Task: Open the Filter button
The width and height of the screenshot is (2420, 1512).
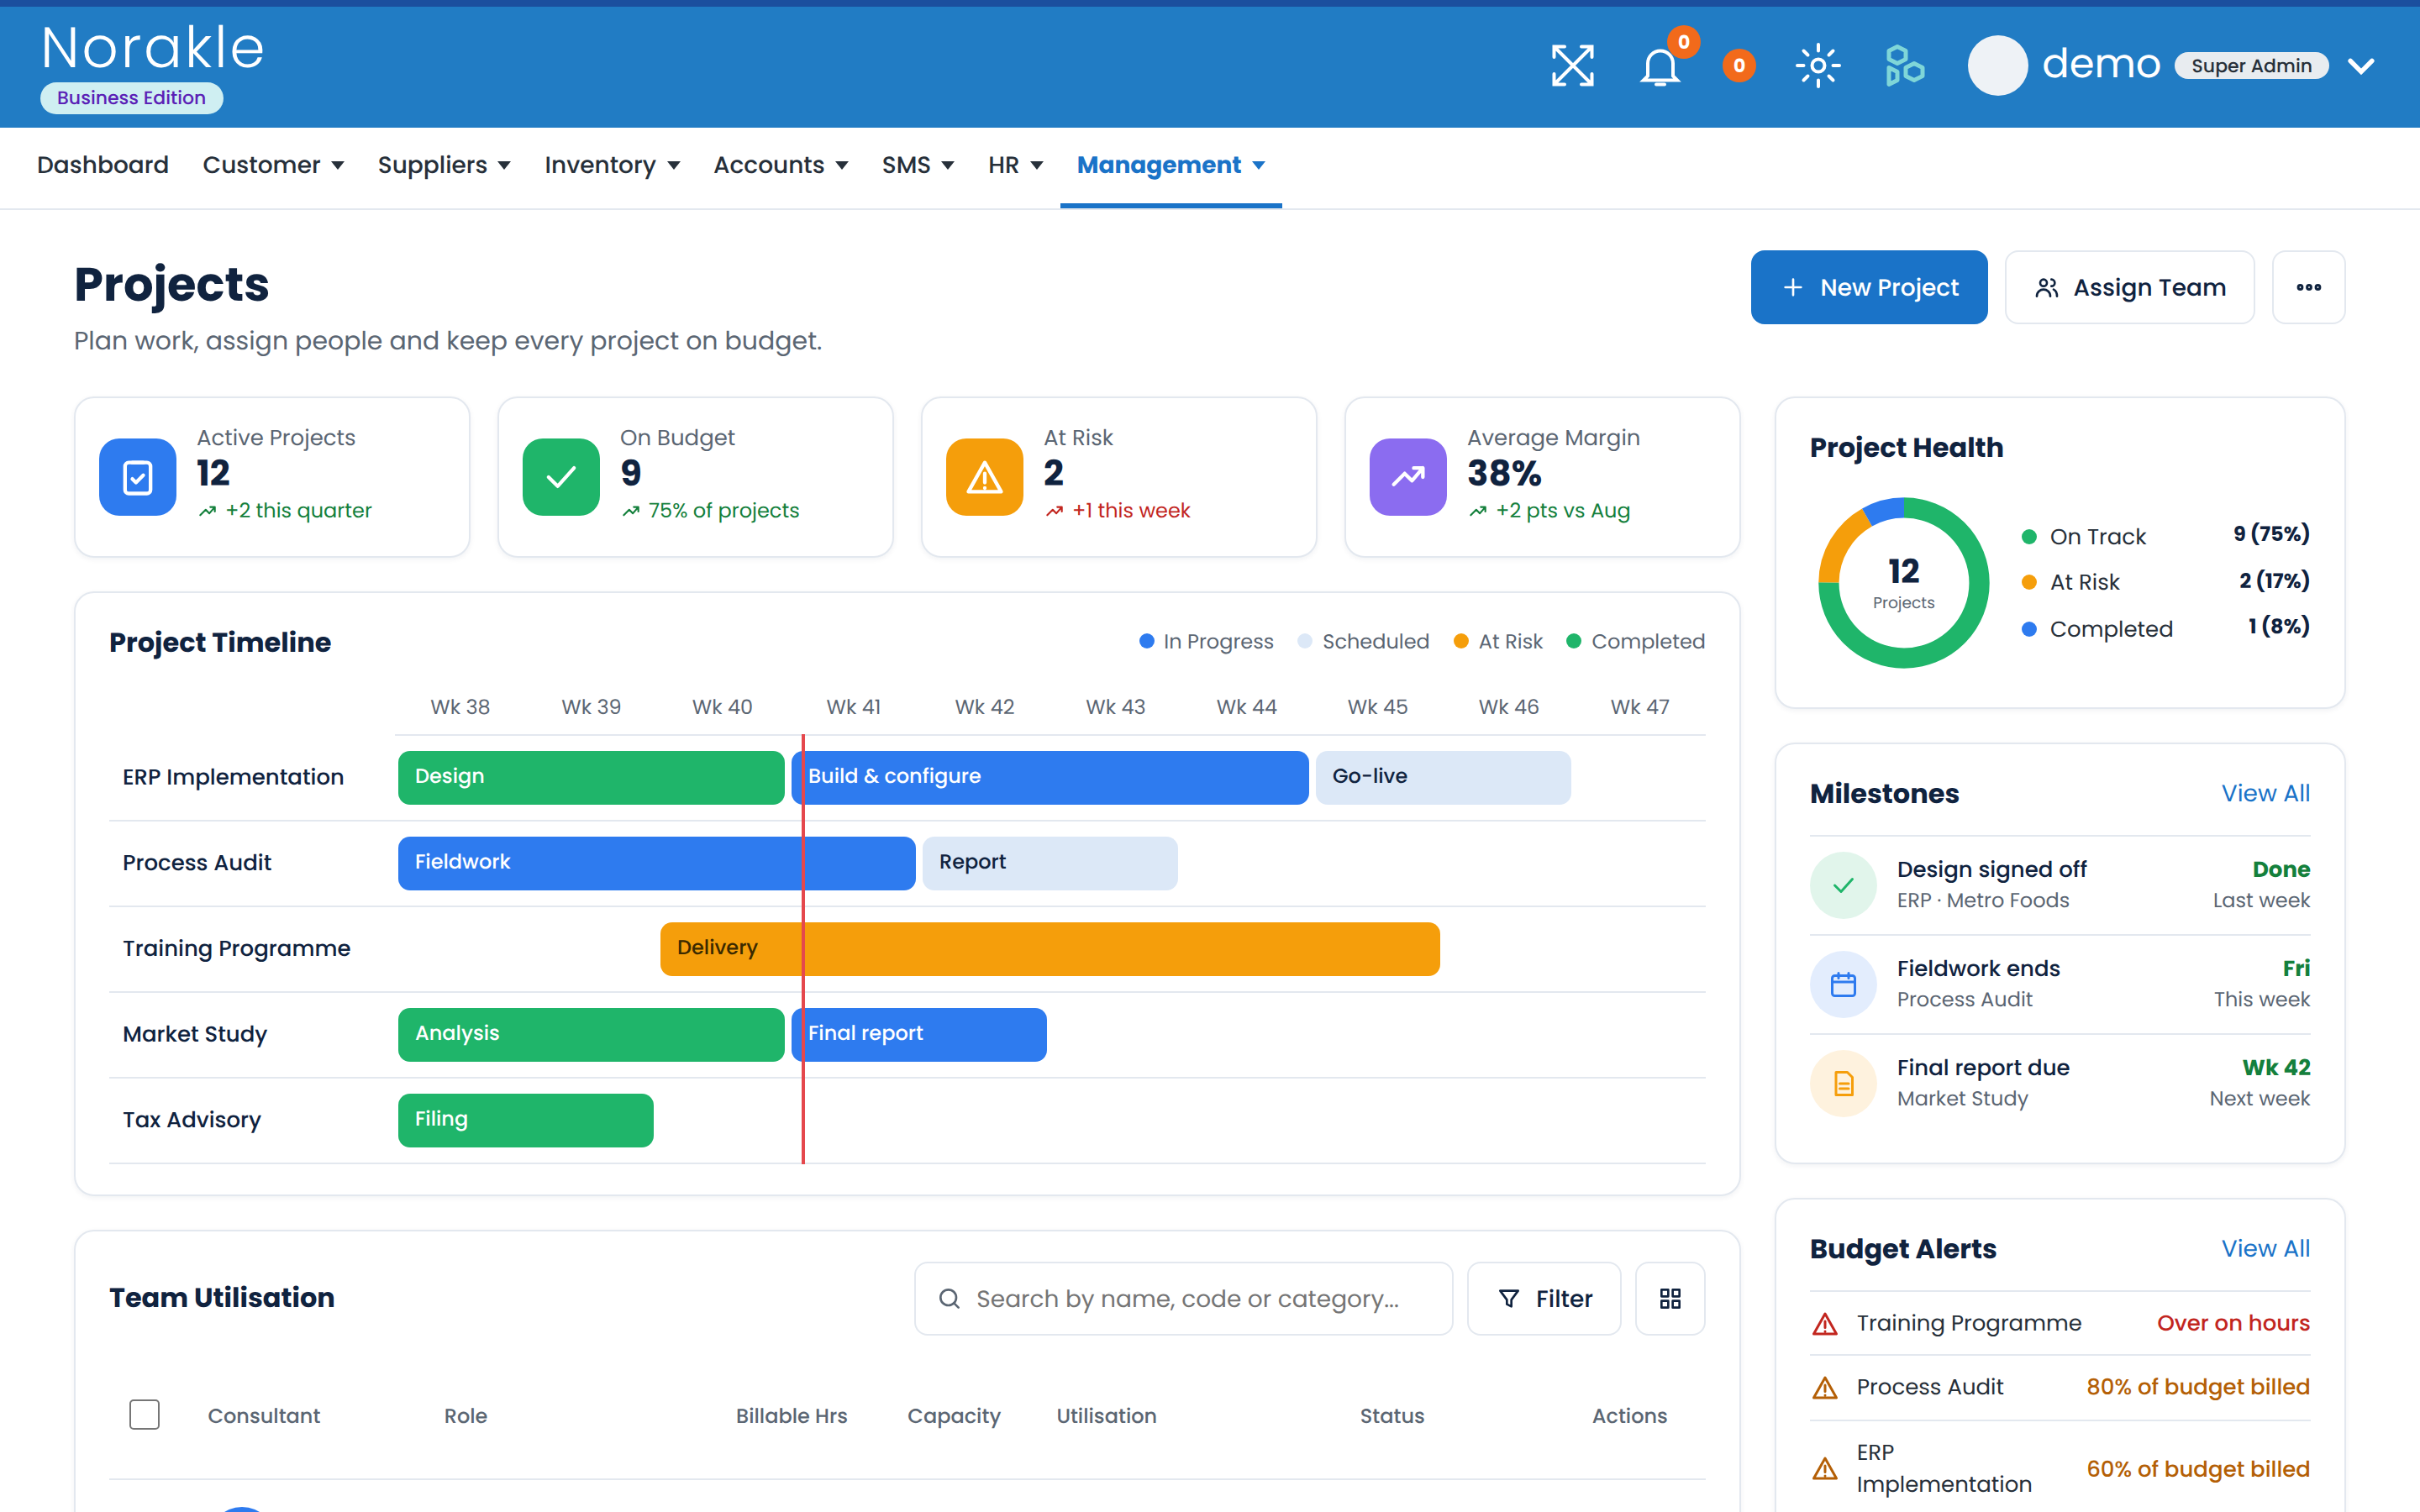Action: [1544, 1298]
